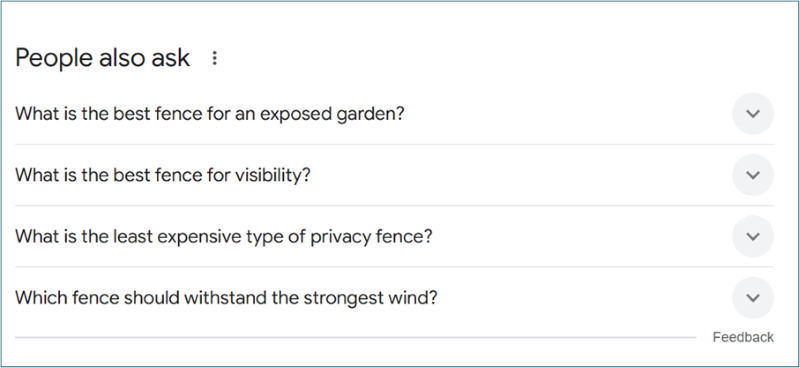Select question text 'What is the best fence for visibility?'
The image size is (800, 368).
click(163, 175)
